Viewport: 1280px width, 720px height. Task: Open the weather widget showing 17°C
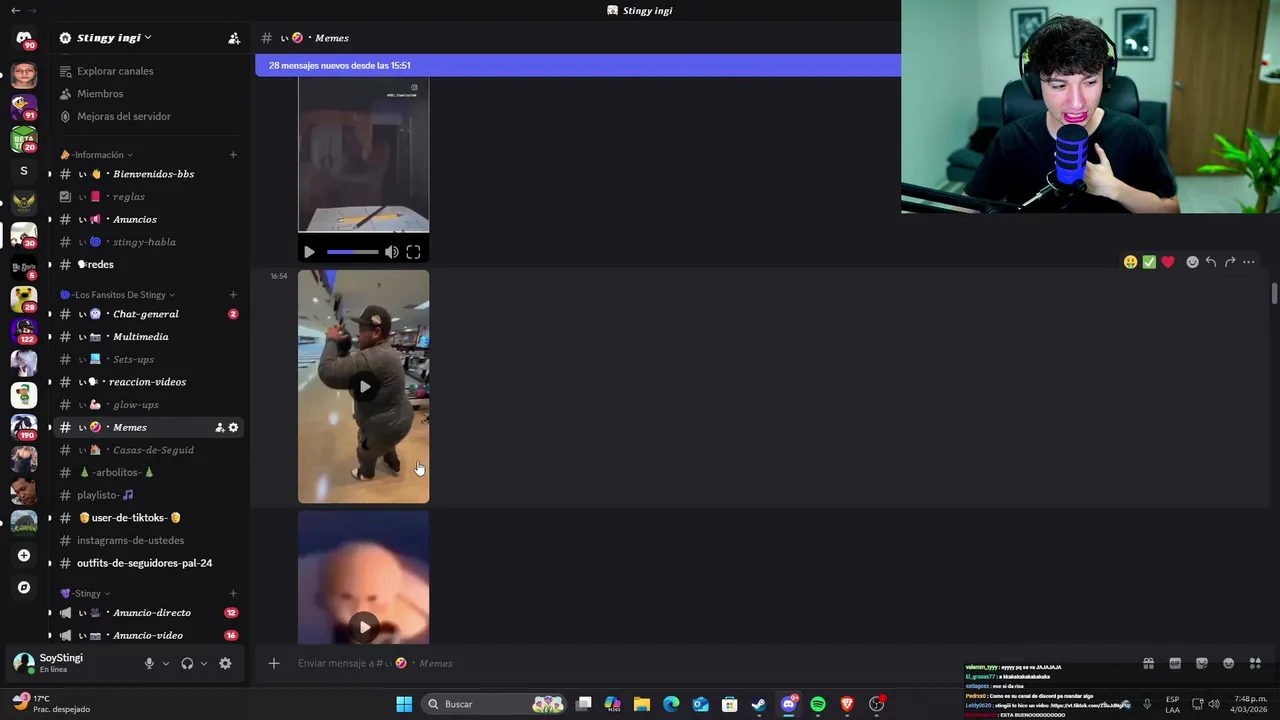click(52, 704)
